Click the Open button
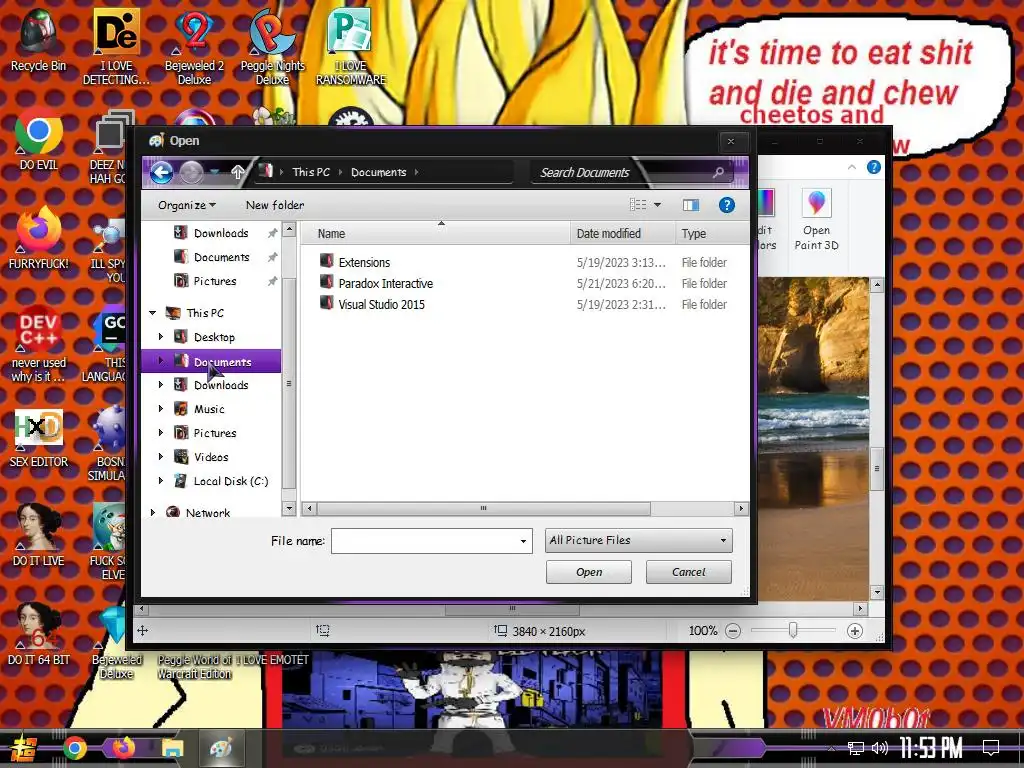Viewport: 1024px width, 768px height. [x=589, y=572]
